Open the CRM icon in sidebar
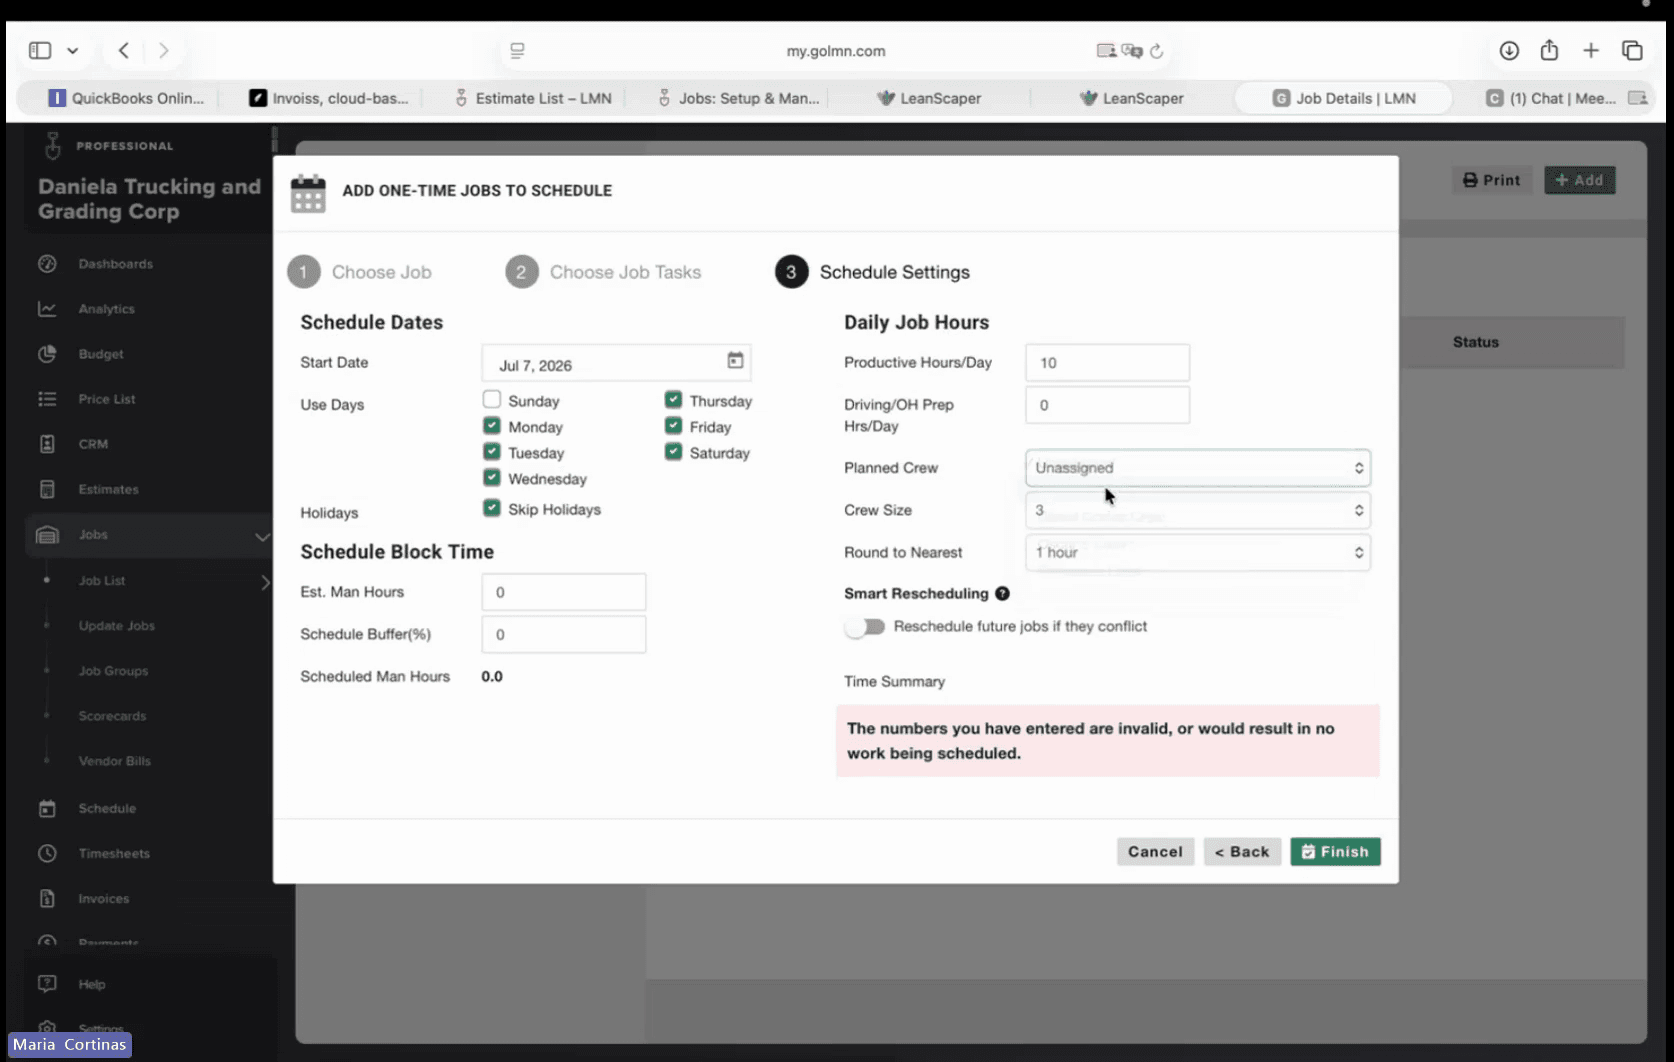This screenshot has width=1674, height=1062. point(47,444)
